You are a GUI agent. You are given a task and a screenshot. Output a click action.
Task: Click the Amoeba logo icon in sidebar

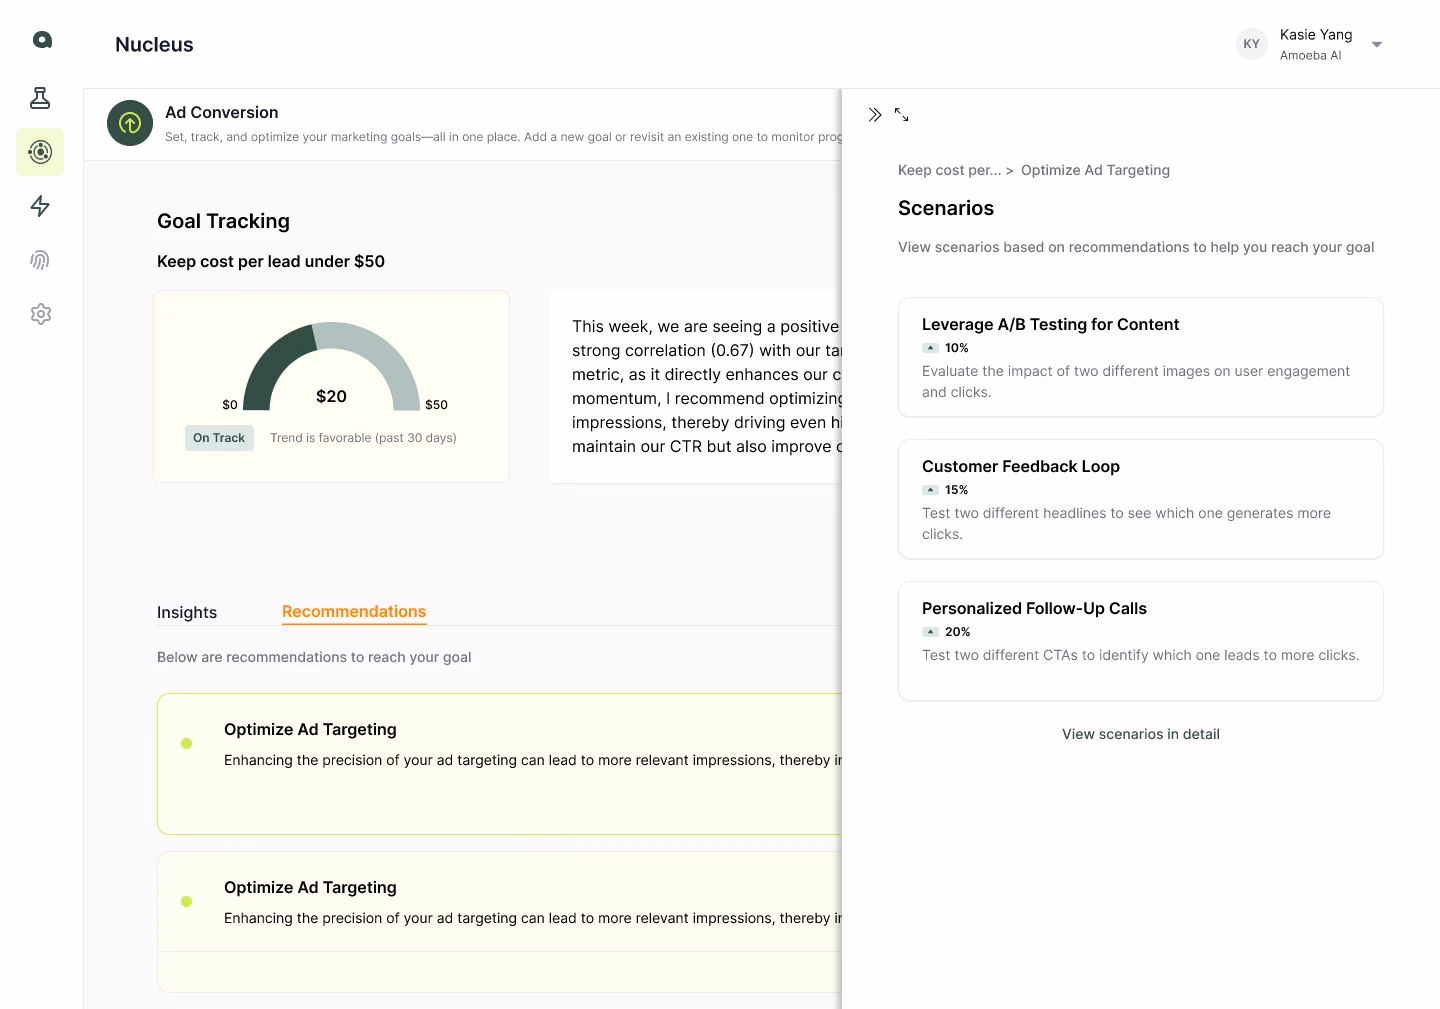pos(42,40)
